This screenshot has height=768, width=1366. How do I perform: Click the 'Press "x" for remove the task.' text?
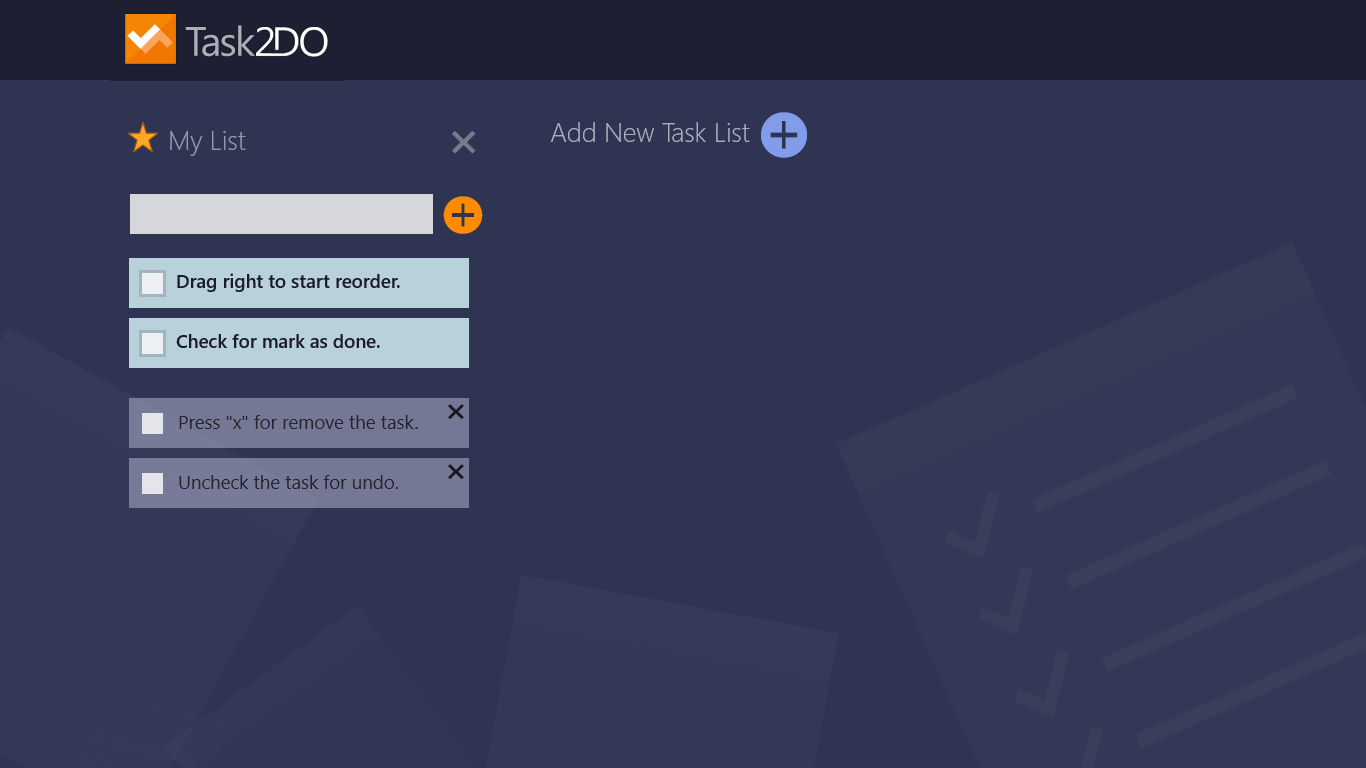(298, 423)
